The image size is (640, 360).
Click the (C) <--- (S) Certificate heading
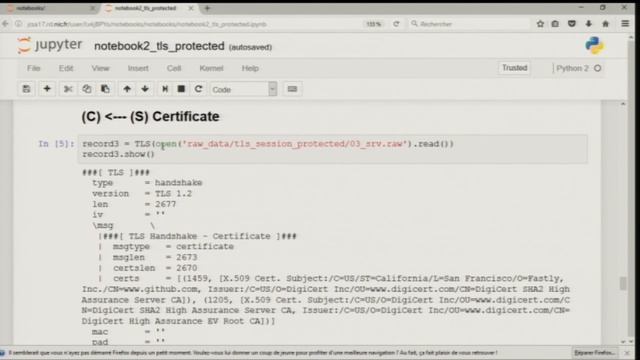point(150,116)
